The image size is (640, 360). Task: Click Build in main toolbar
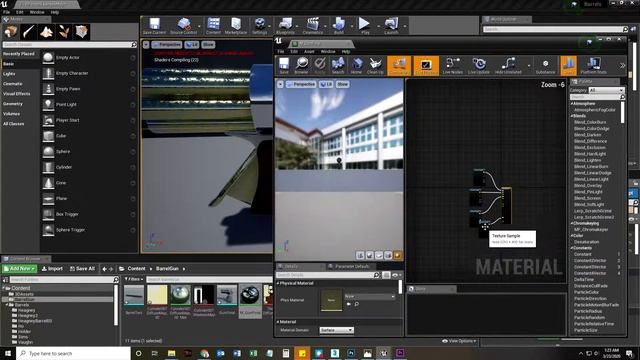pyautogui.click(x=339, y=26)
